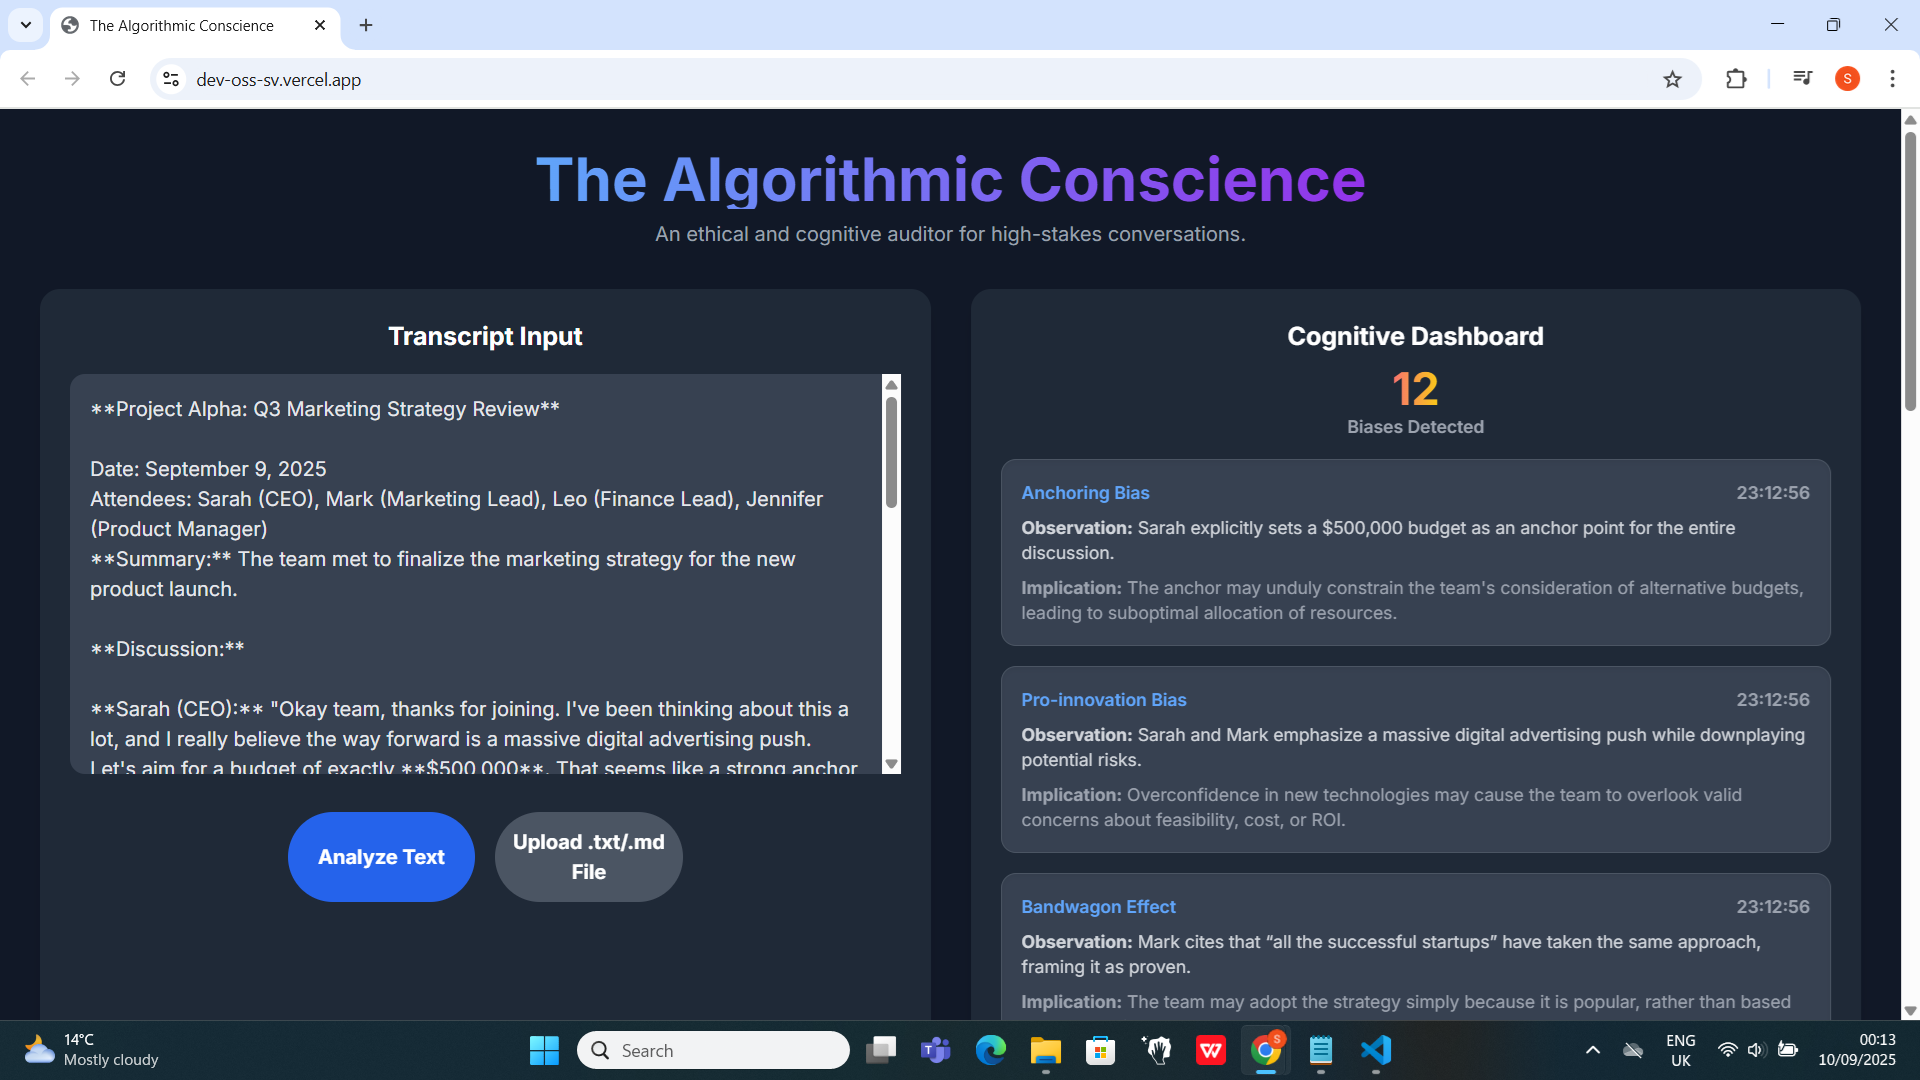Reload the current page
The width and height of the screenshot is (1920, 1080).
pyautogui.click(x=117, y=79)
